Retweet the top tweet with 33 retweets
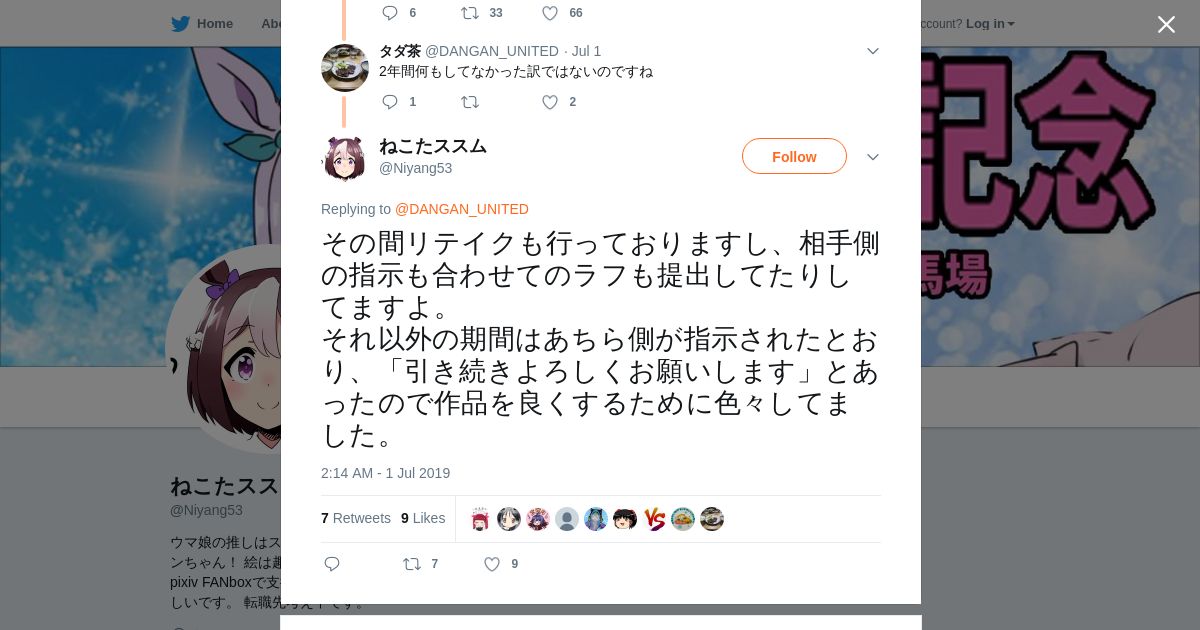Image resolution: width=1200 pixels, height=630 pixels. pyautogui.click(x=470, y=13)
